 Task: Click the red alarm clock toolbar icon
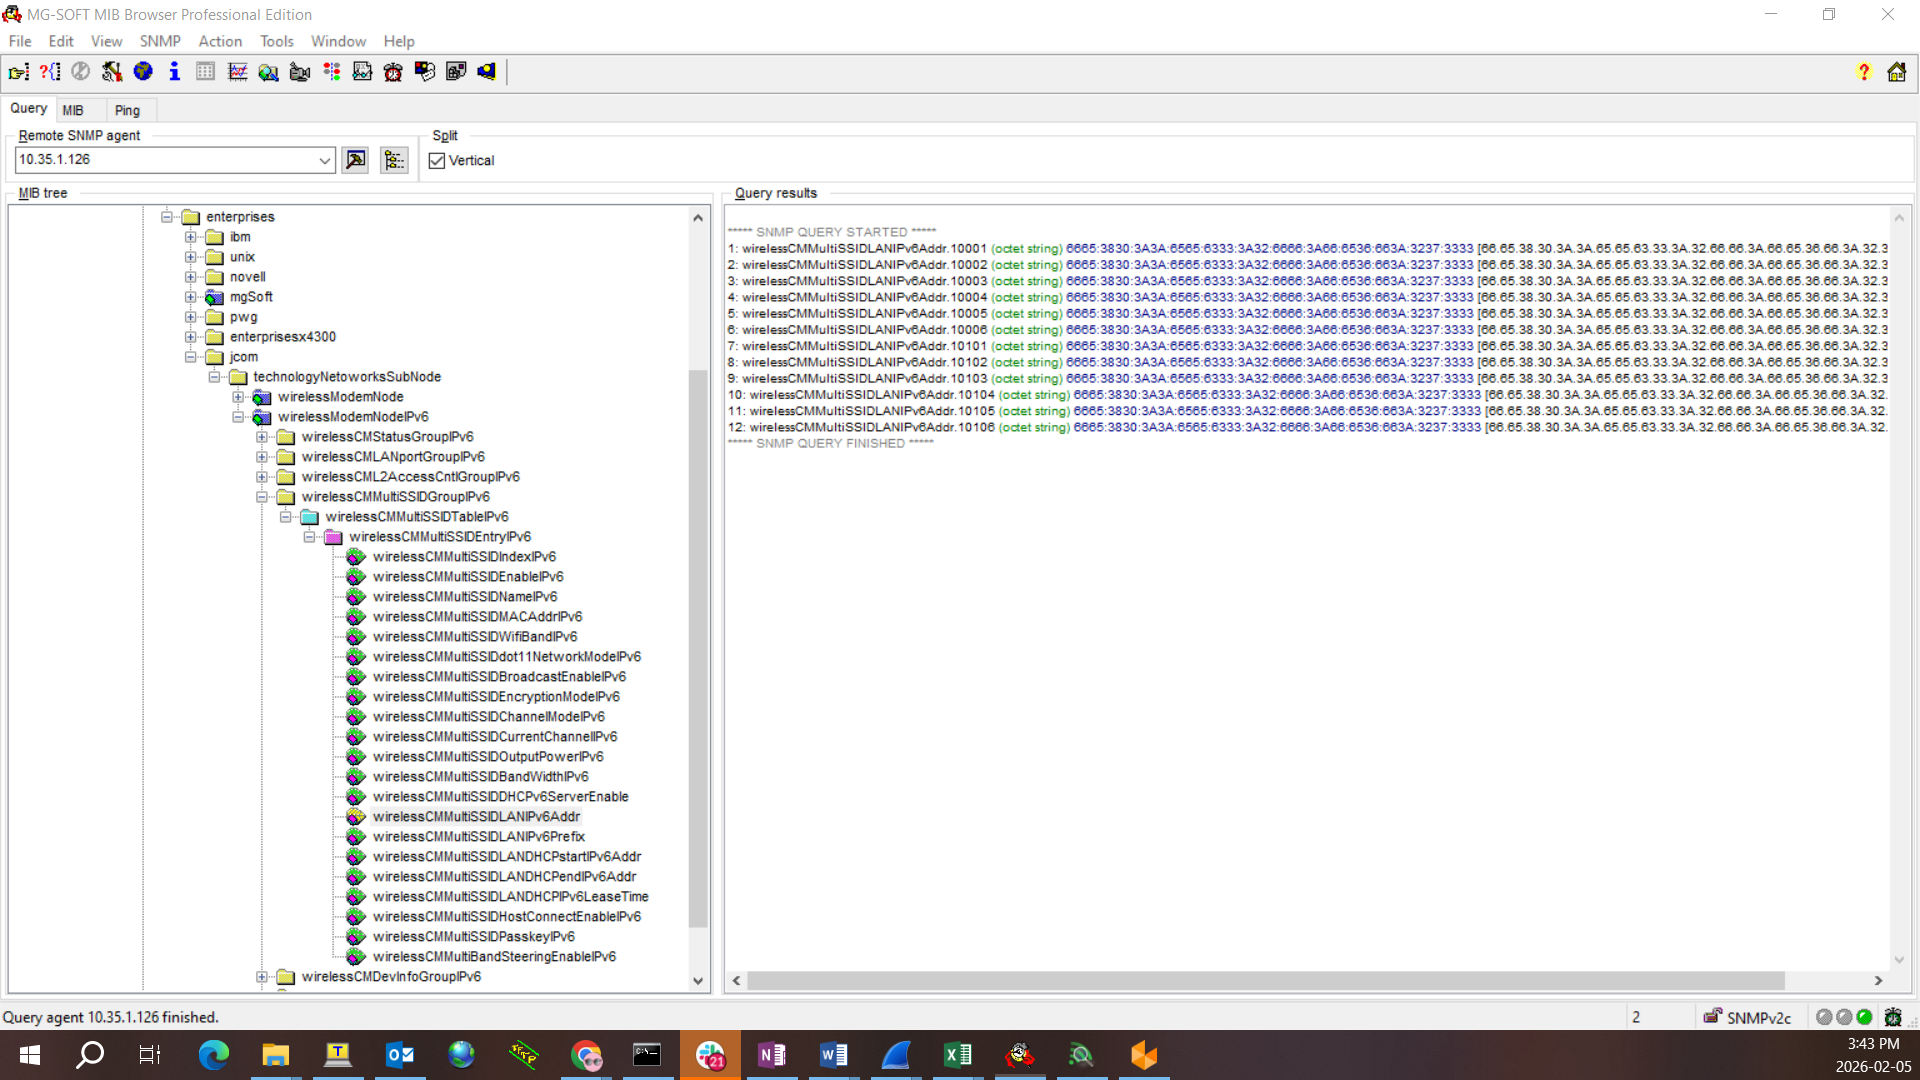(x=393, y=72)
